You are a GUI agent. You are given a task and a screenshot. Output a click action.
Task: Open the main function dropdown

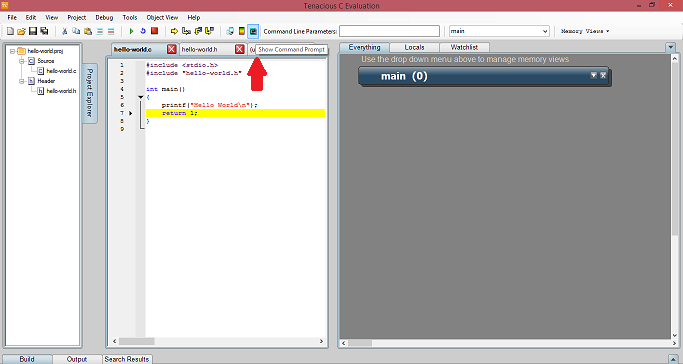(545, 31)
